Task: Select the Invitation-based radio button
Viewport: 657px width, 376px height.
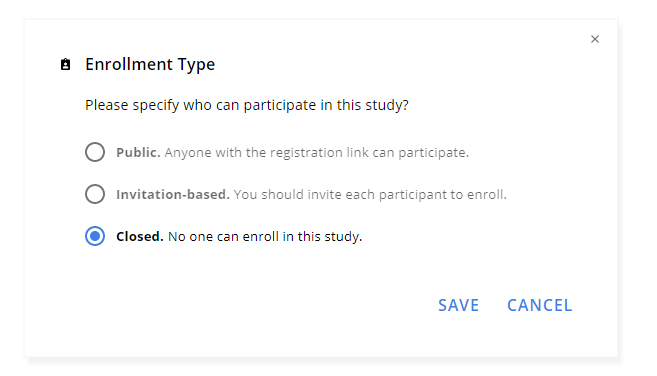Action: click(95, 194)
